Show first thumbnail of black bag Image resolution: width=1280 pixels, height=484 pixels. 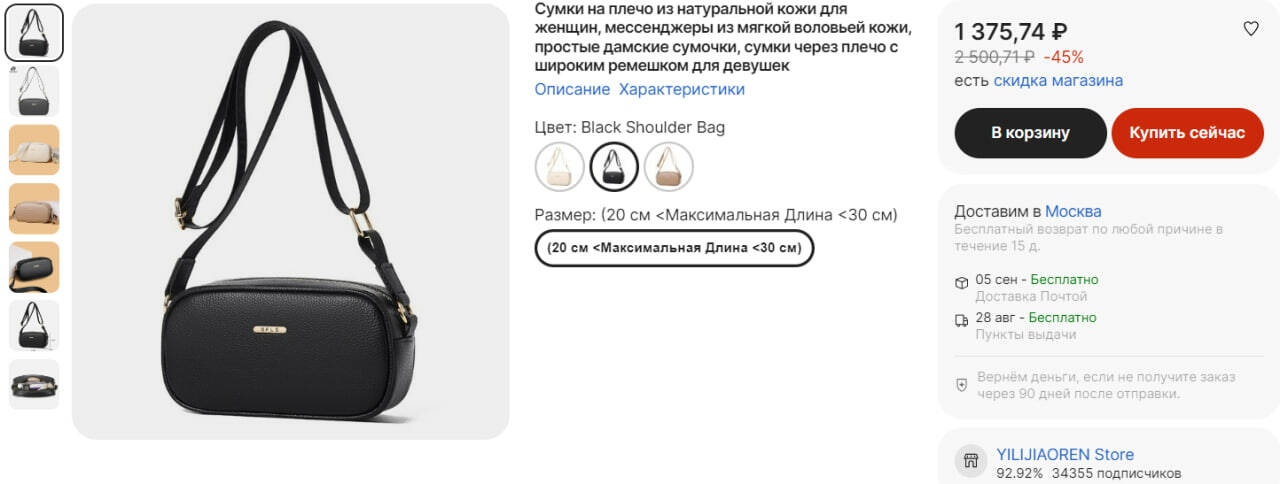coord(34,32)
